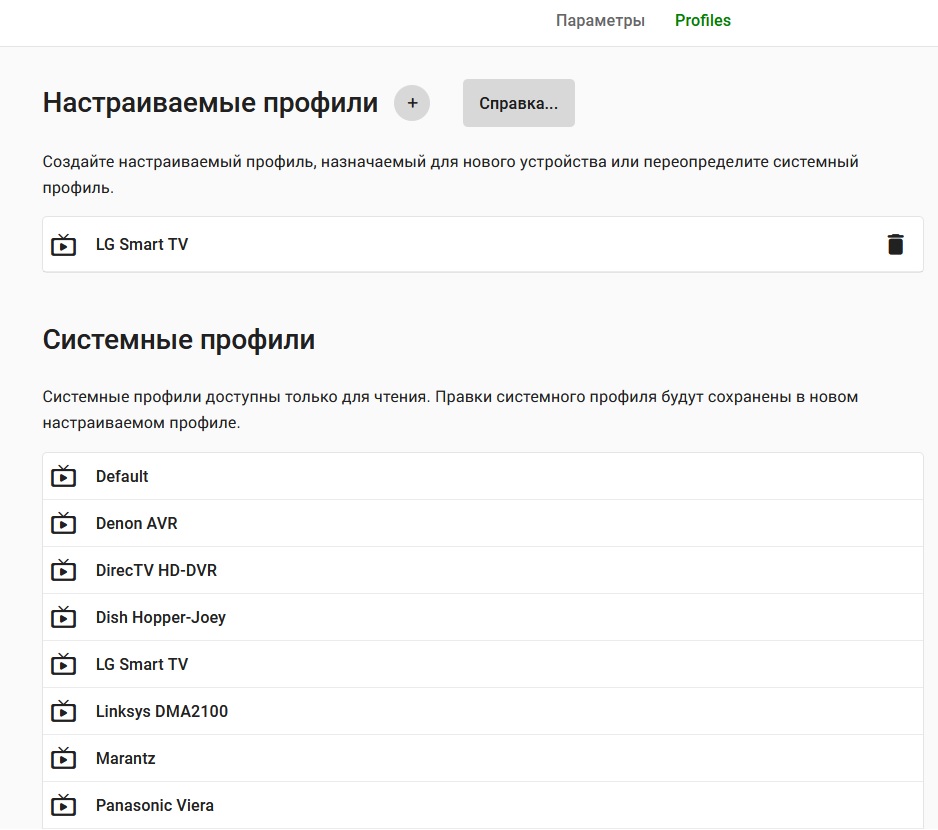Click the TV icon beside Linksys DMA2100

[64, 711]
